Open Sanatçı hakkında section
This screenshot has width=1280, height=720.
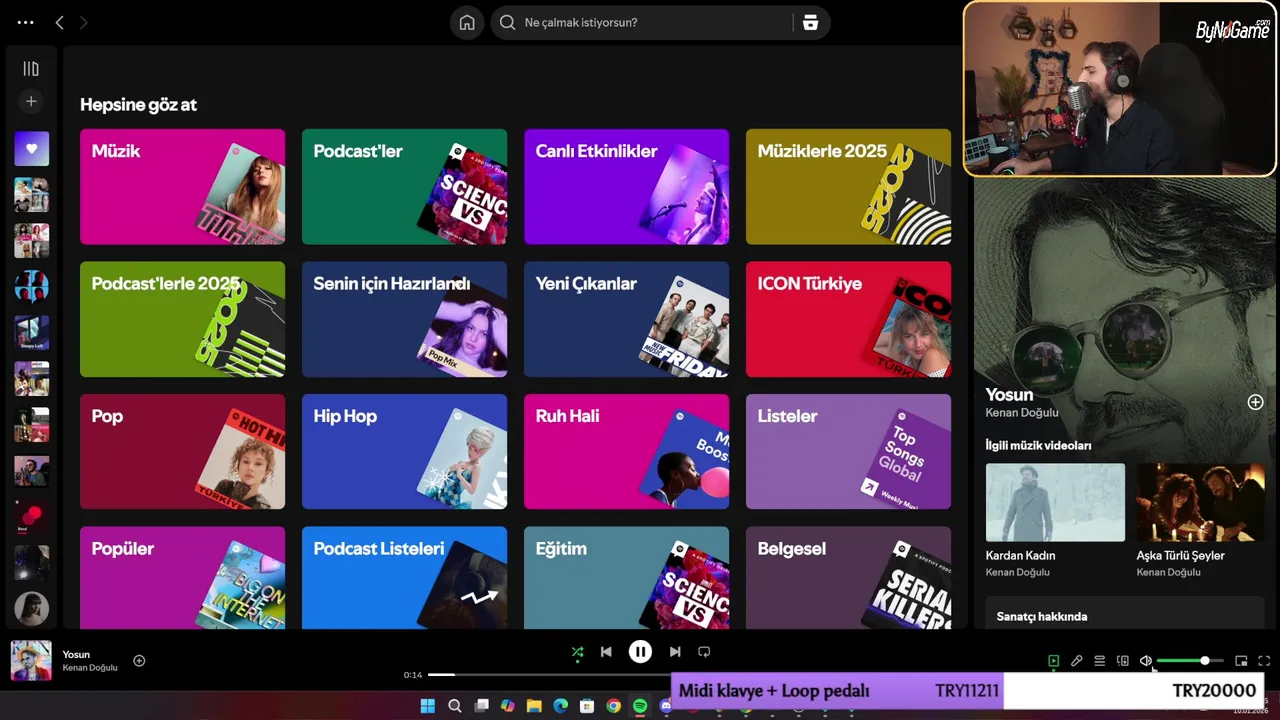[x=1124, y=614]
